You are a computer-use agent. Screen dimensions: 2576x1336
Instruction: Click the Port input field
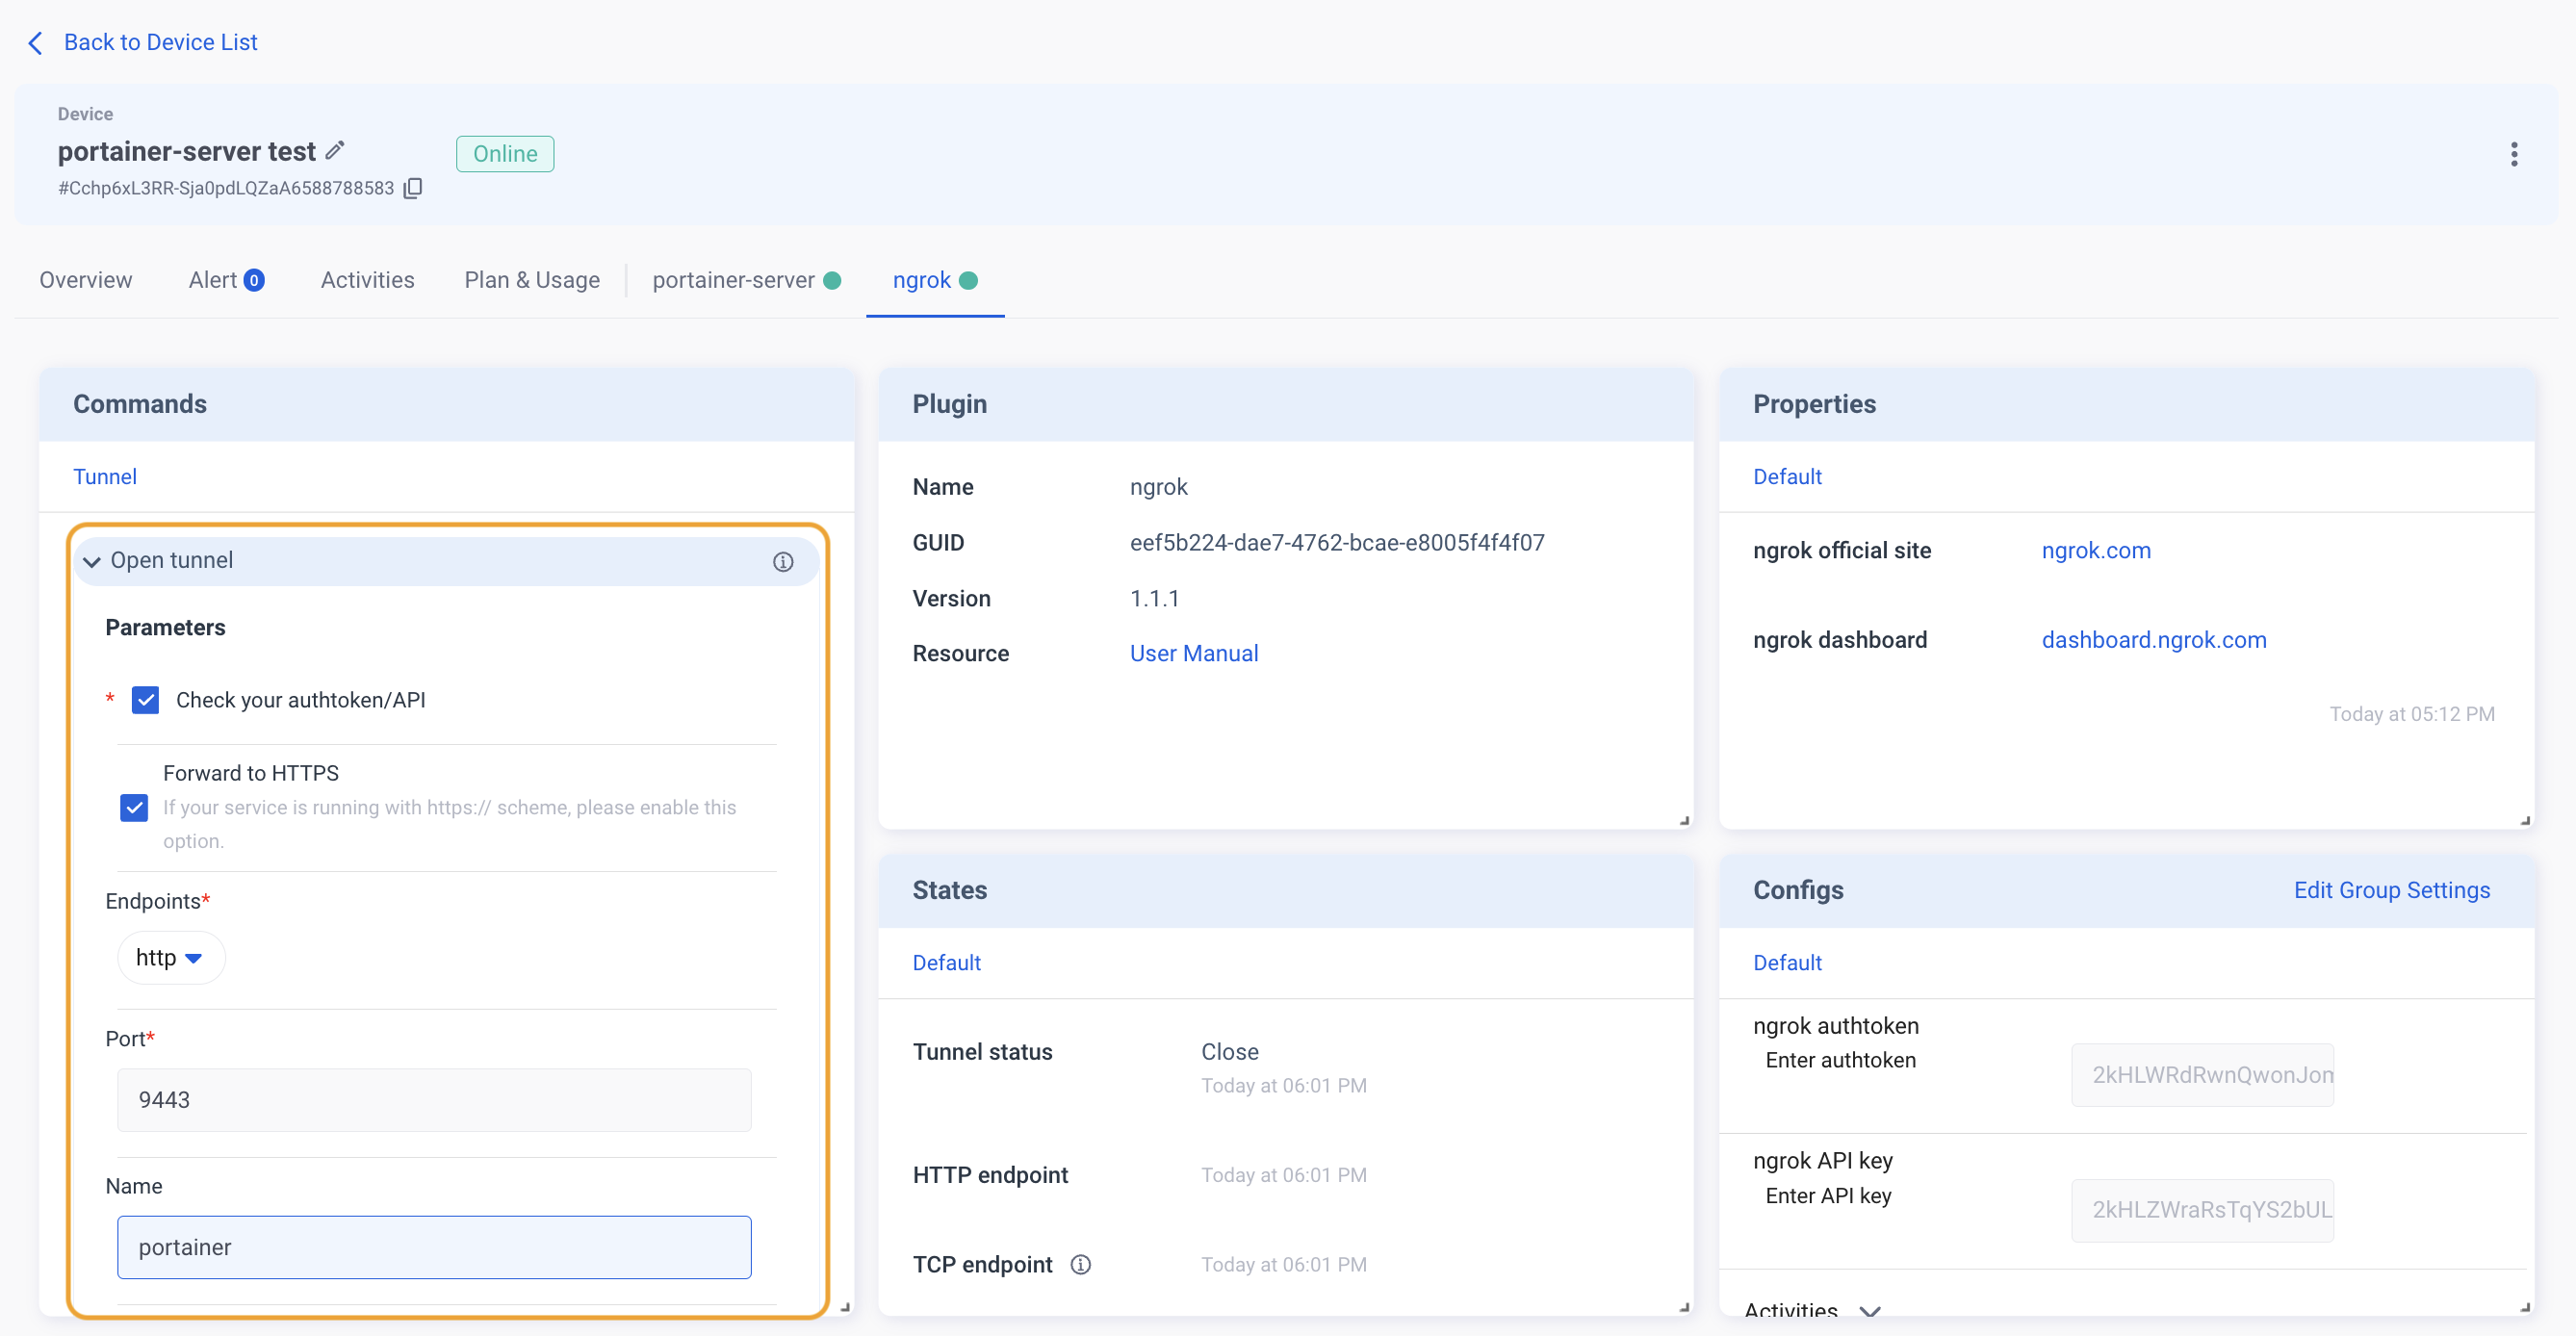click(x=434, y=1100)
